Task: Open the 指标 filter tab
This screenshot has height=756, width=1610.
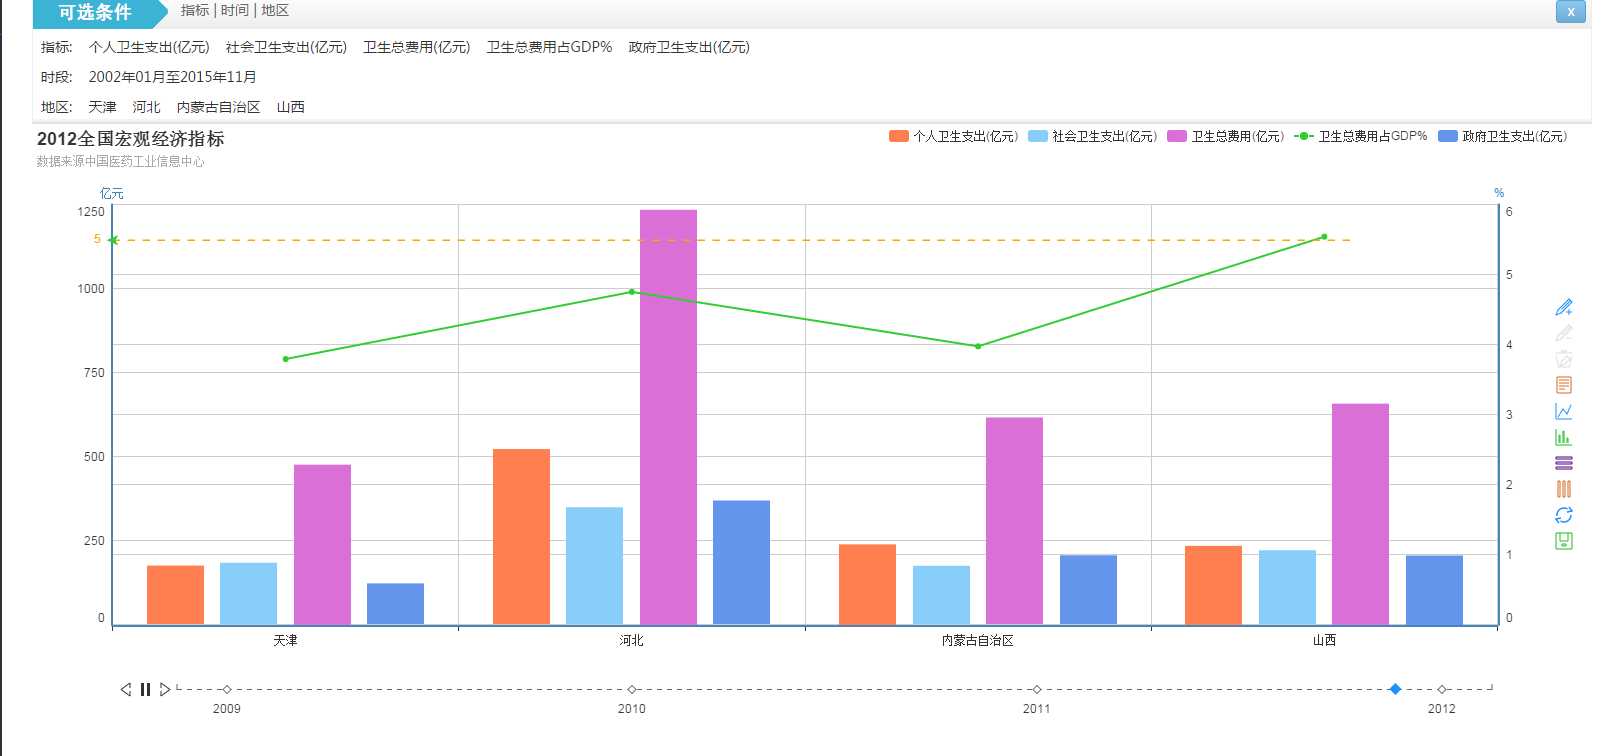Action: [x=195, y=10]
